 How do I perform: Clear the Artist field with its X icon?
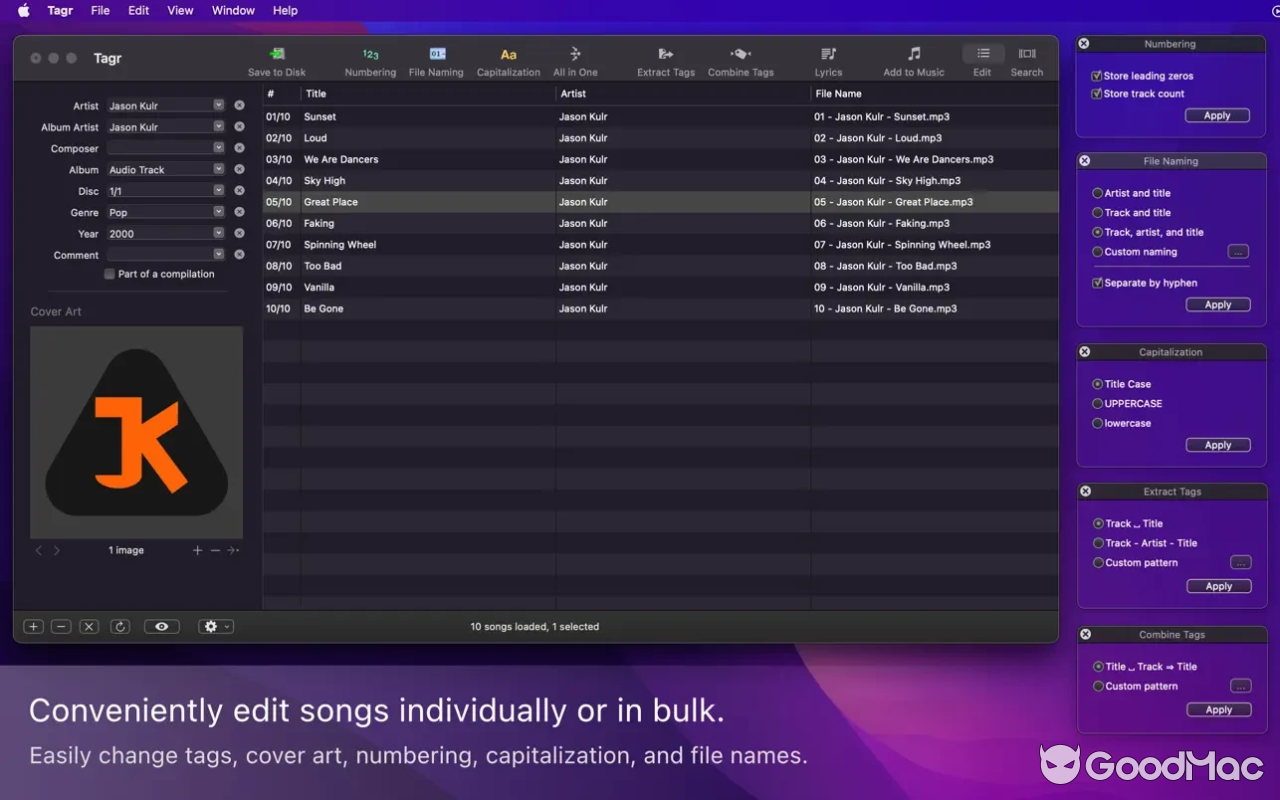pyautogui.click(x=239, y=105)
